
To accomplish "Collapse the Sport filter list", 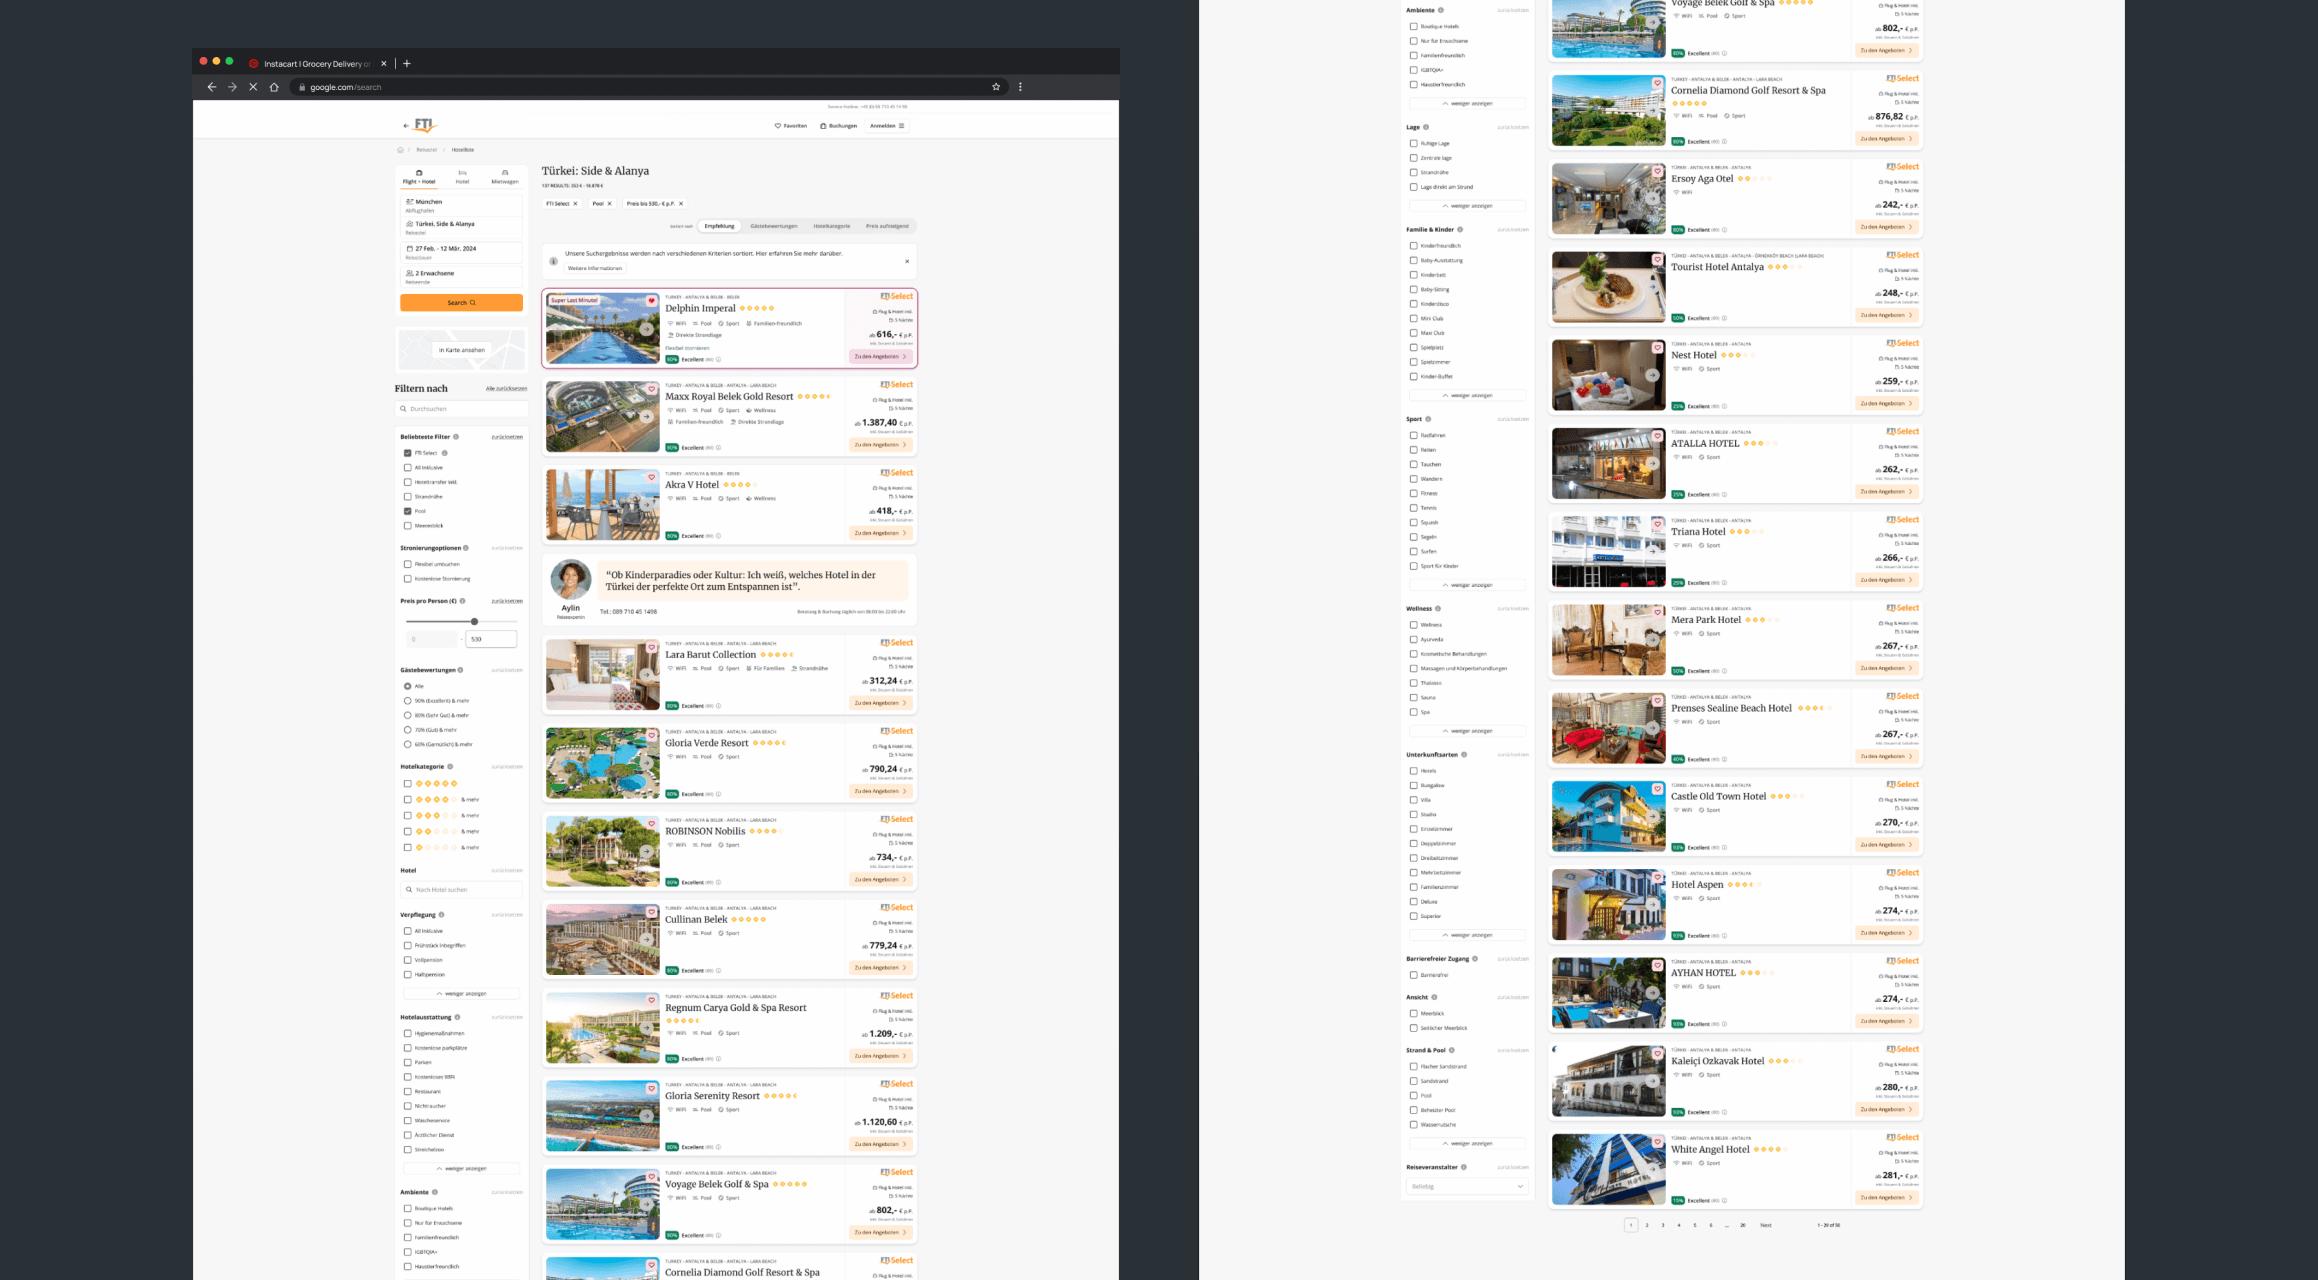I will click(1467, 585).
